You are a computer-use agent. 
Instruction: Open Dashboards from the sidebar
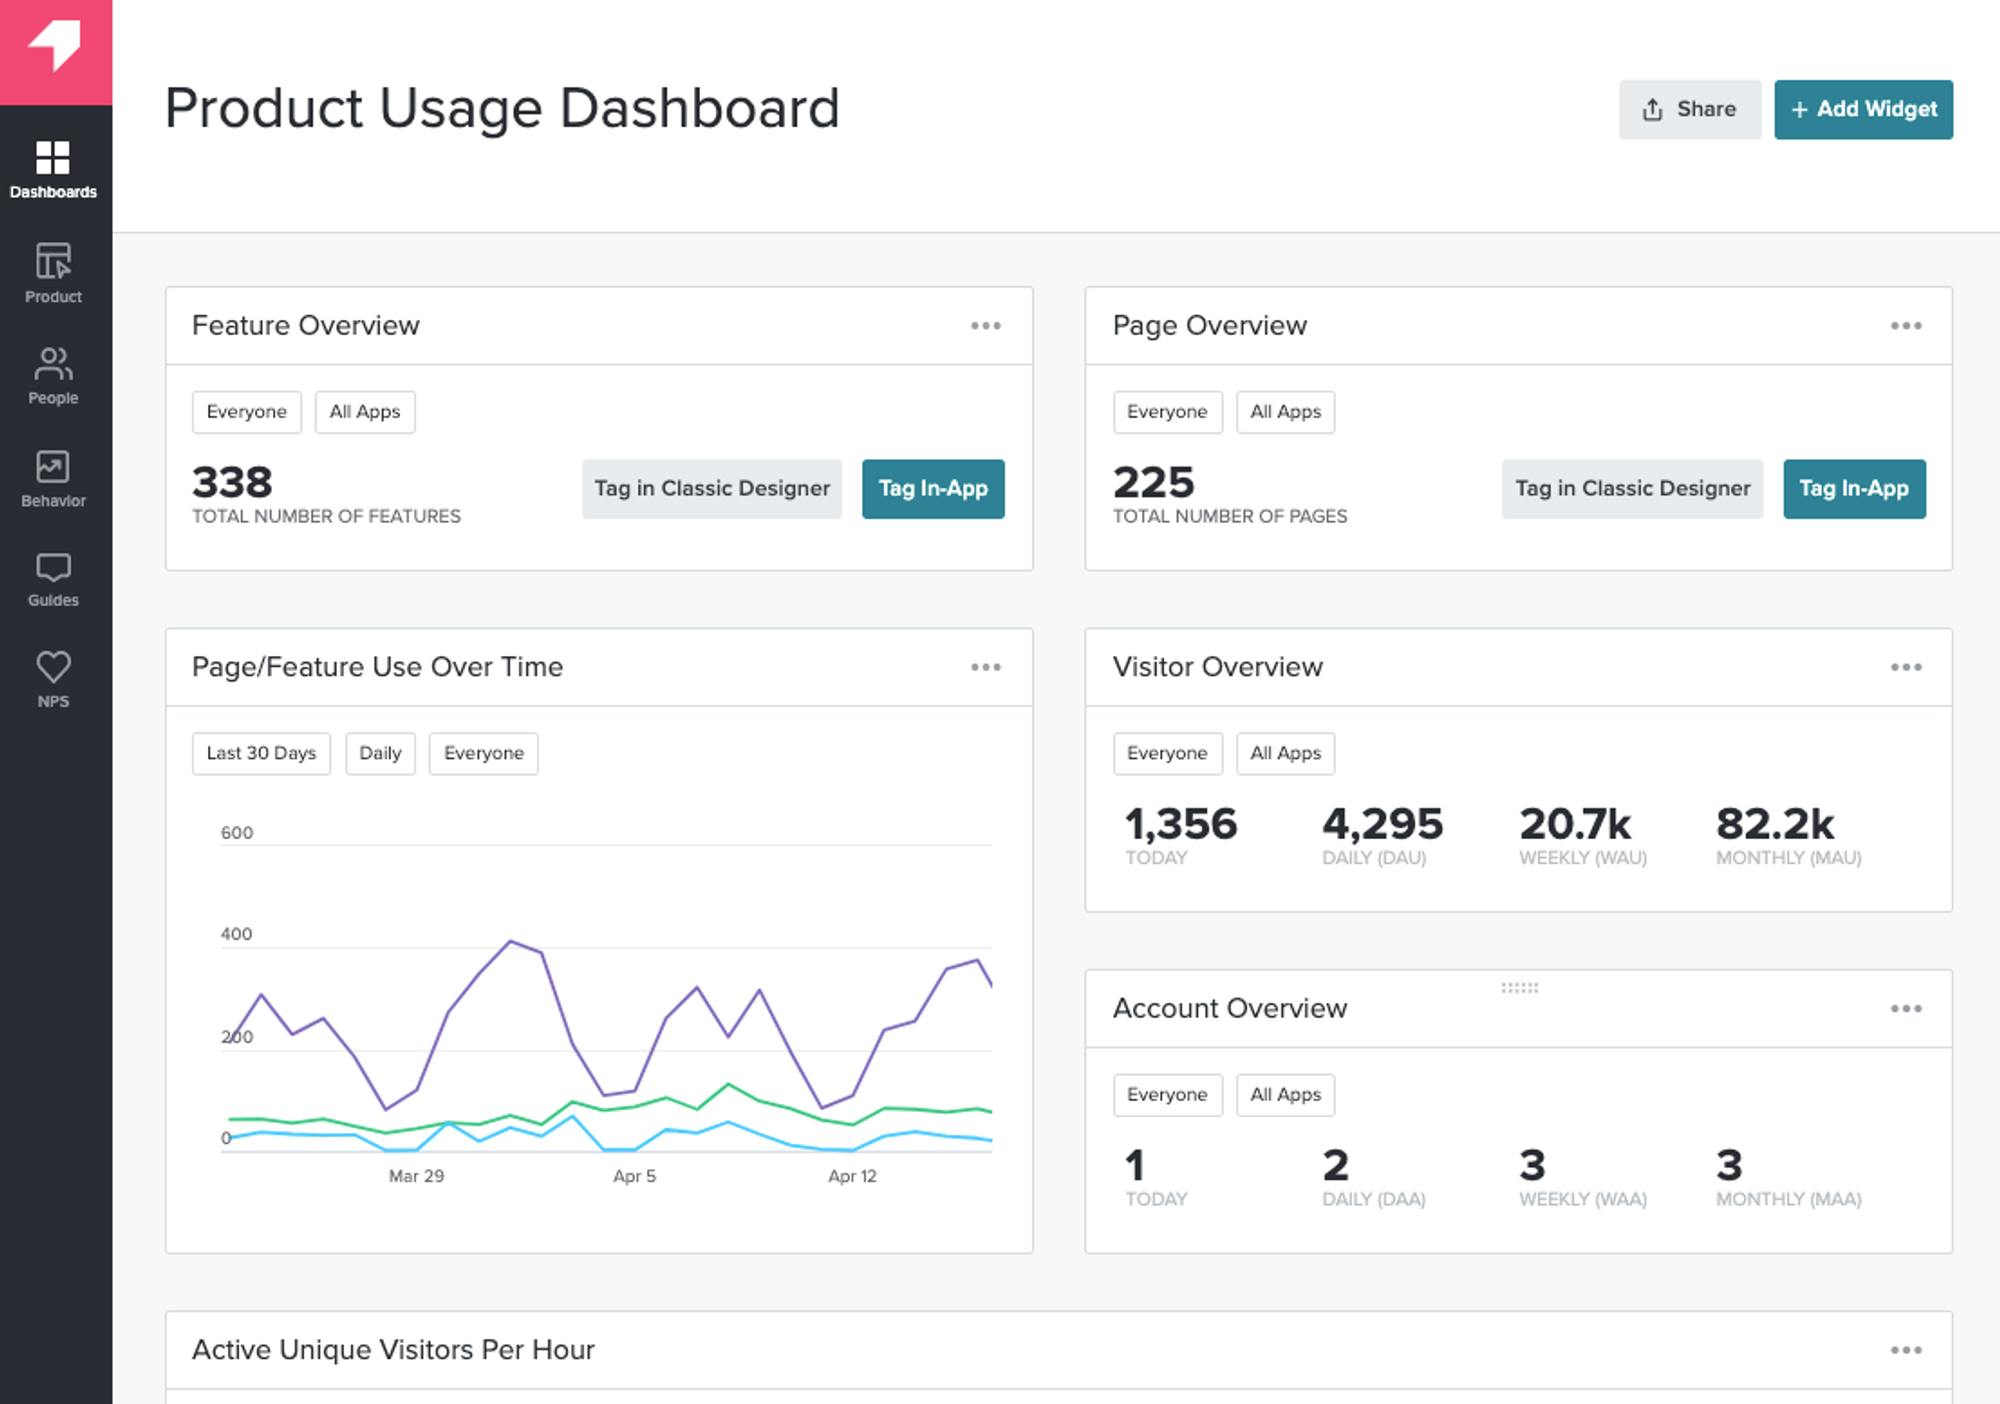pos(53,169)
